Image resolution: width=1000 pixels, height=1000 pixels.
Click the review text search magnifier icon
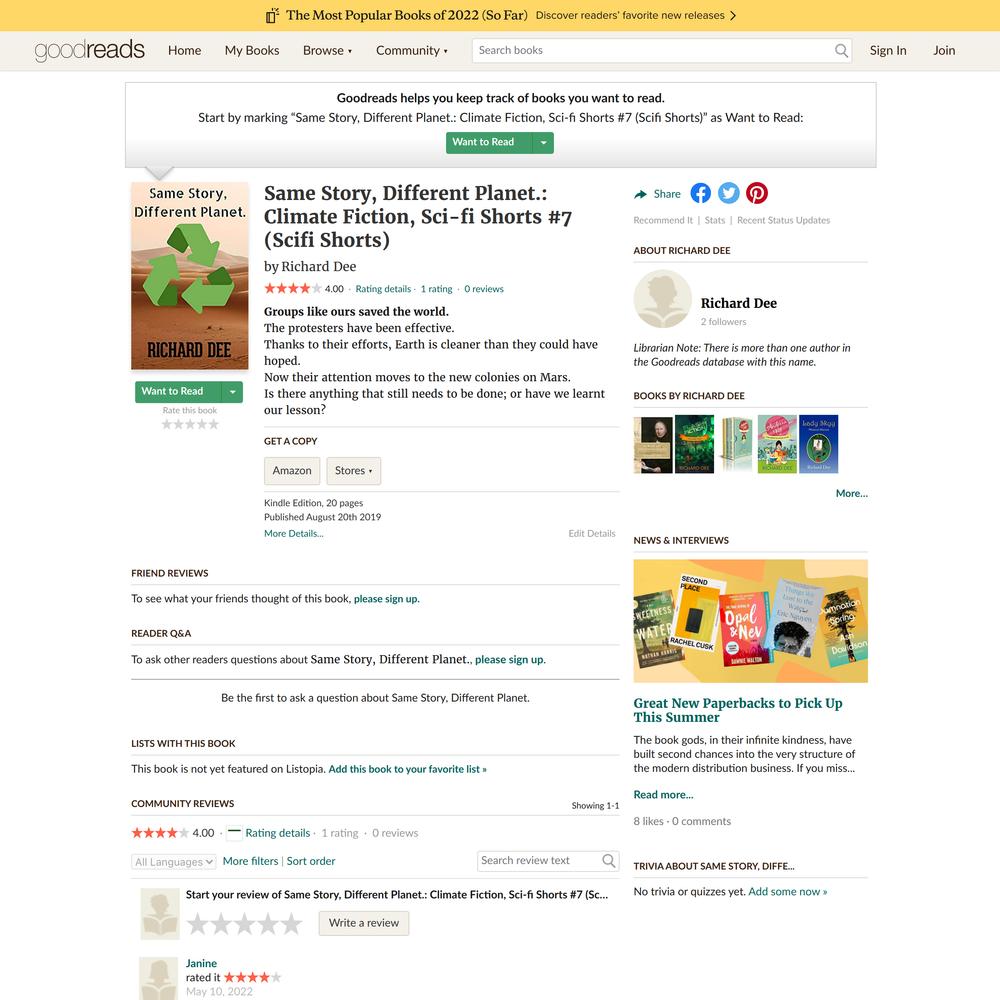609,861
